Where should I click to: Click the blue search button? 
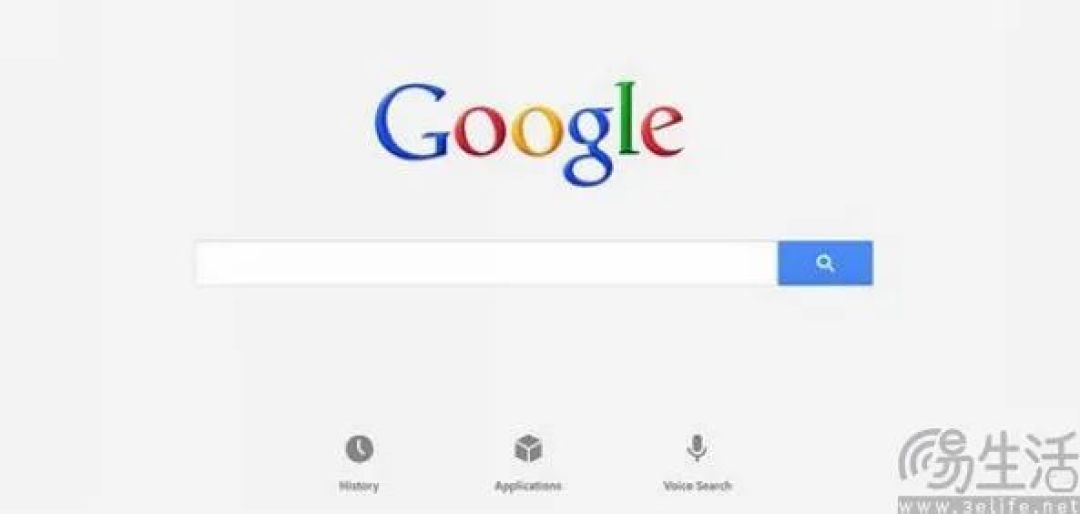point(825,263)
